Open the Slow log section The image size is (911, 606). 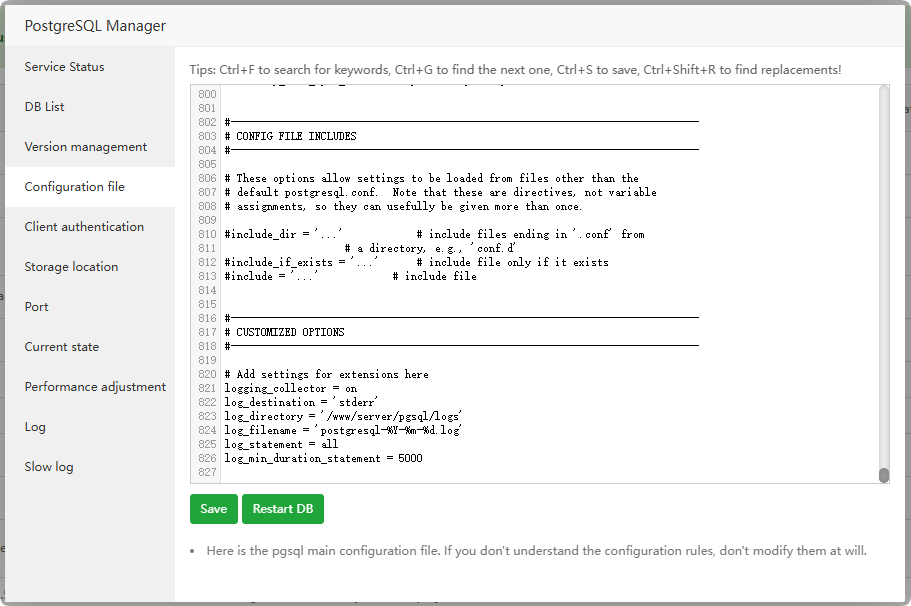pos(49,467)
